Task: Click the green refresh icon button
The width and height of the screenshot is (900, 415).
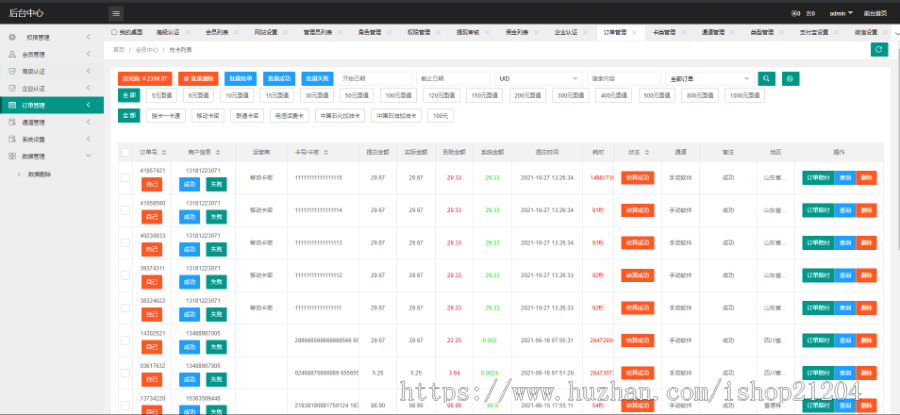Action: [879, 49]
